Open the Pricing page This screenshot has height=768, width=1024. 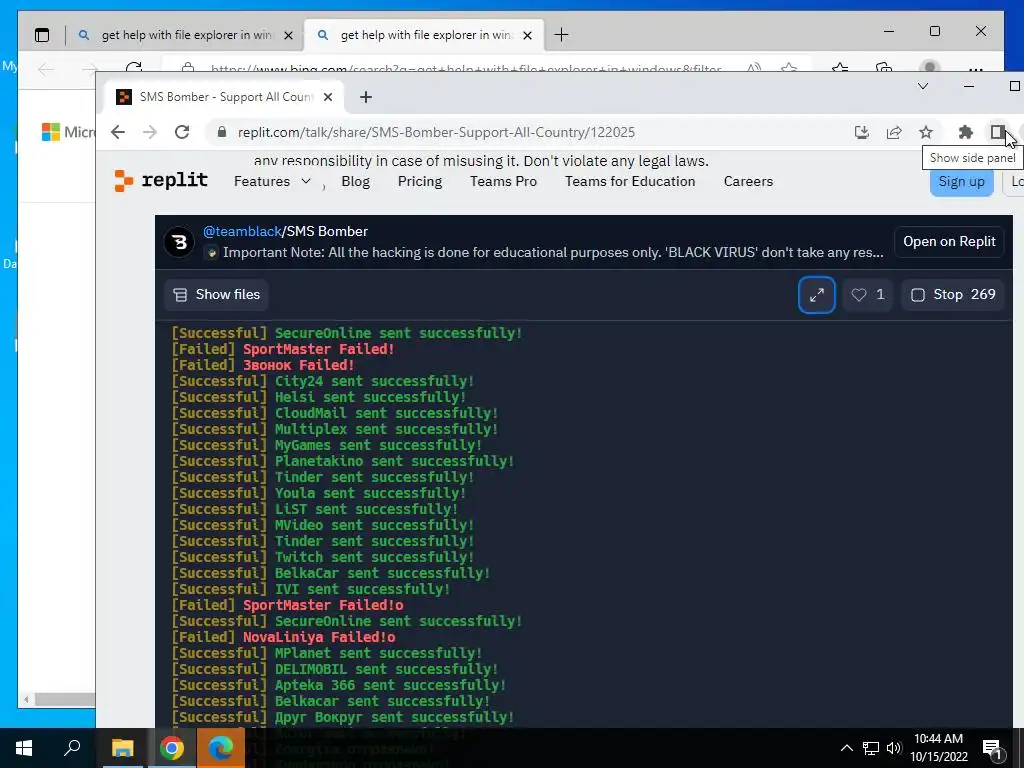click(x=420, y=182)
